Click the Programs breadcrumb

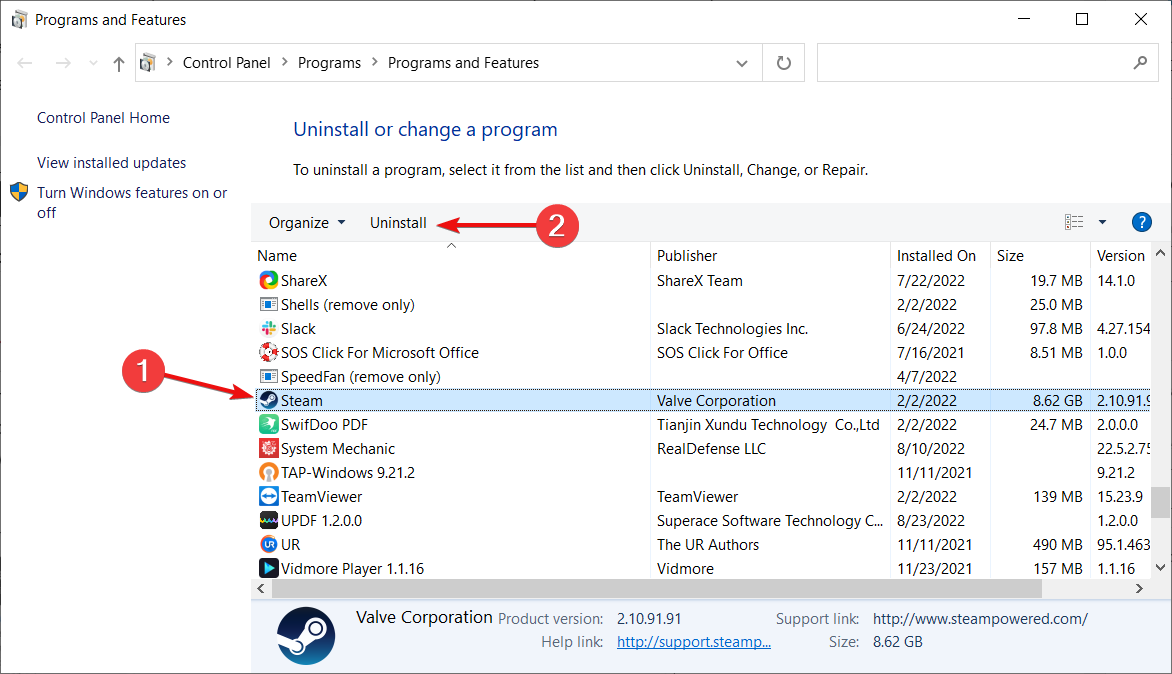click(x=329, y=63)
